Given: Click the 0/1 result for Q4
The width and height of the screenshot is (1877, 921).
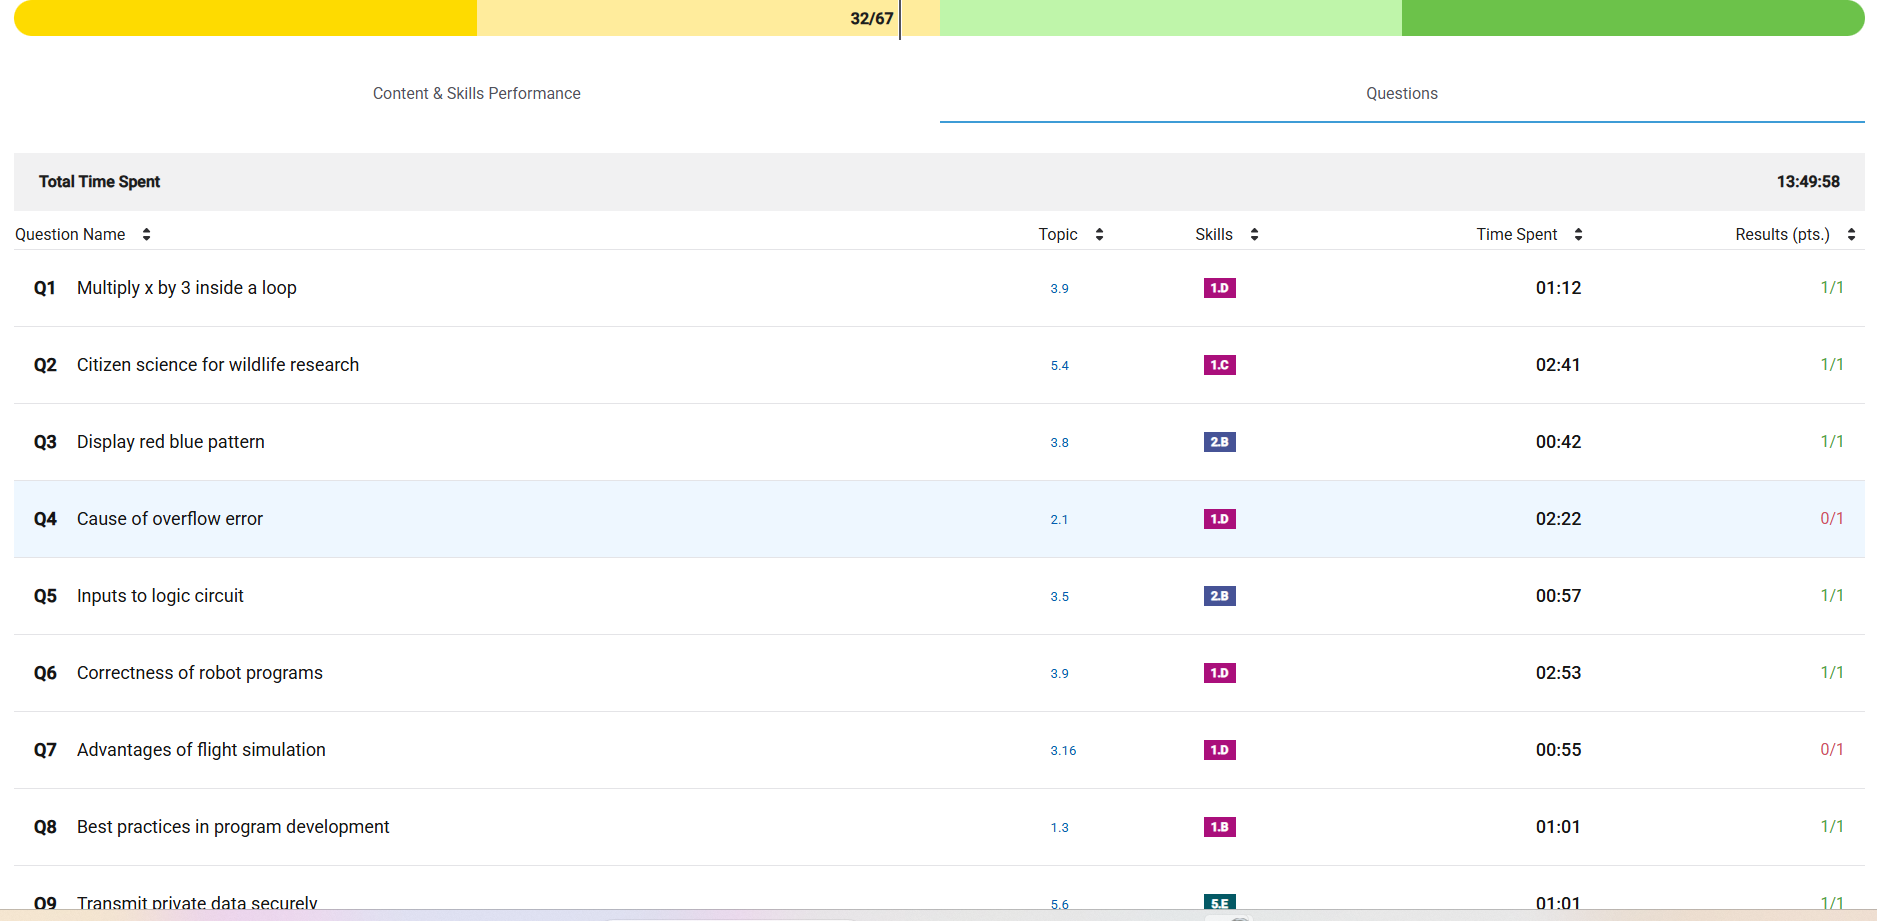Looking at the screenshot, I should pyautogui.click(x=1832, y=519).
